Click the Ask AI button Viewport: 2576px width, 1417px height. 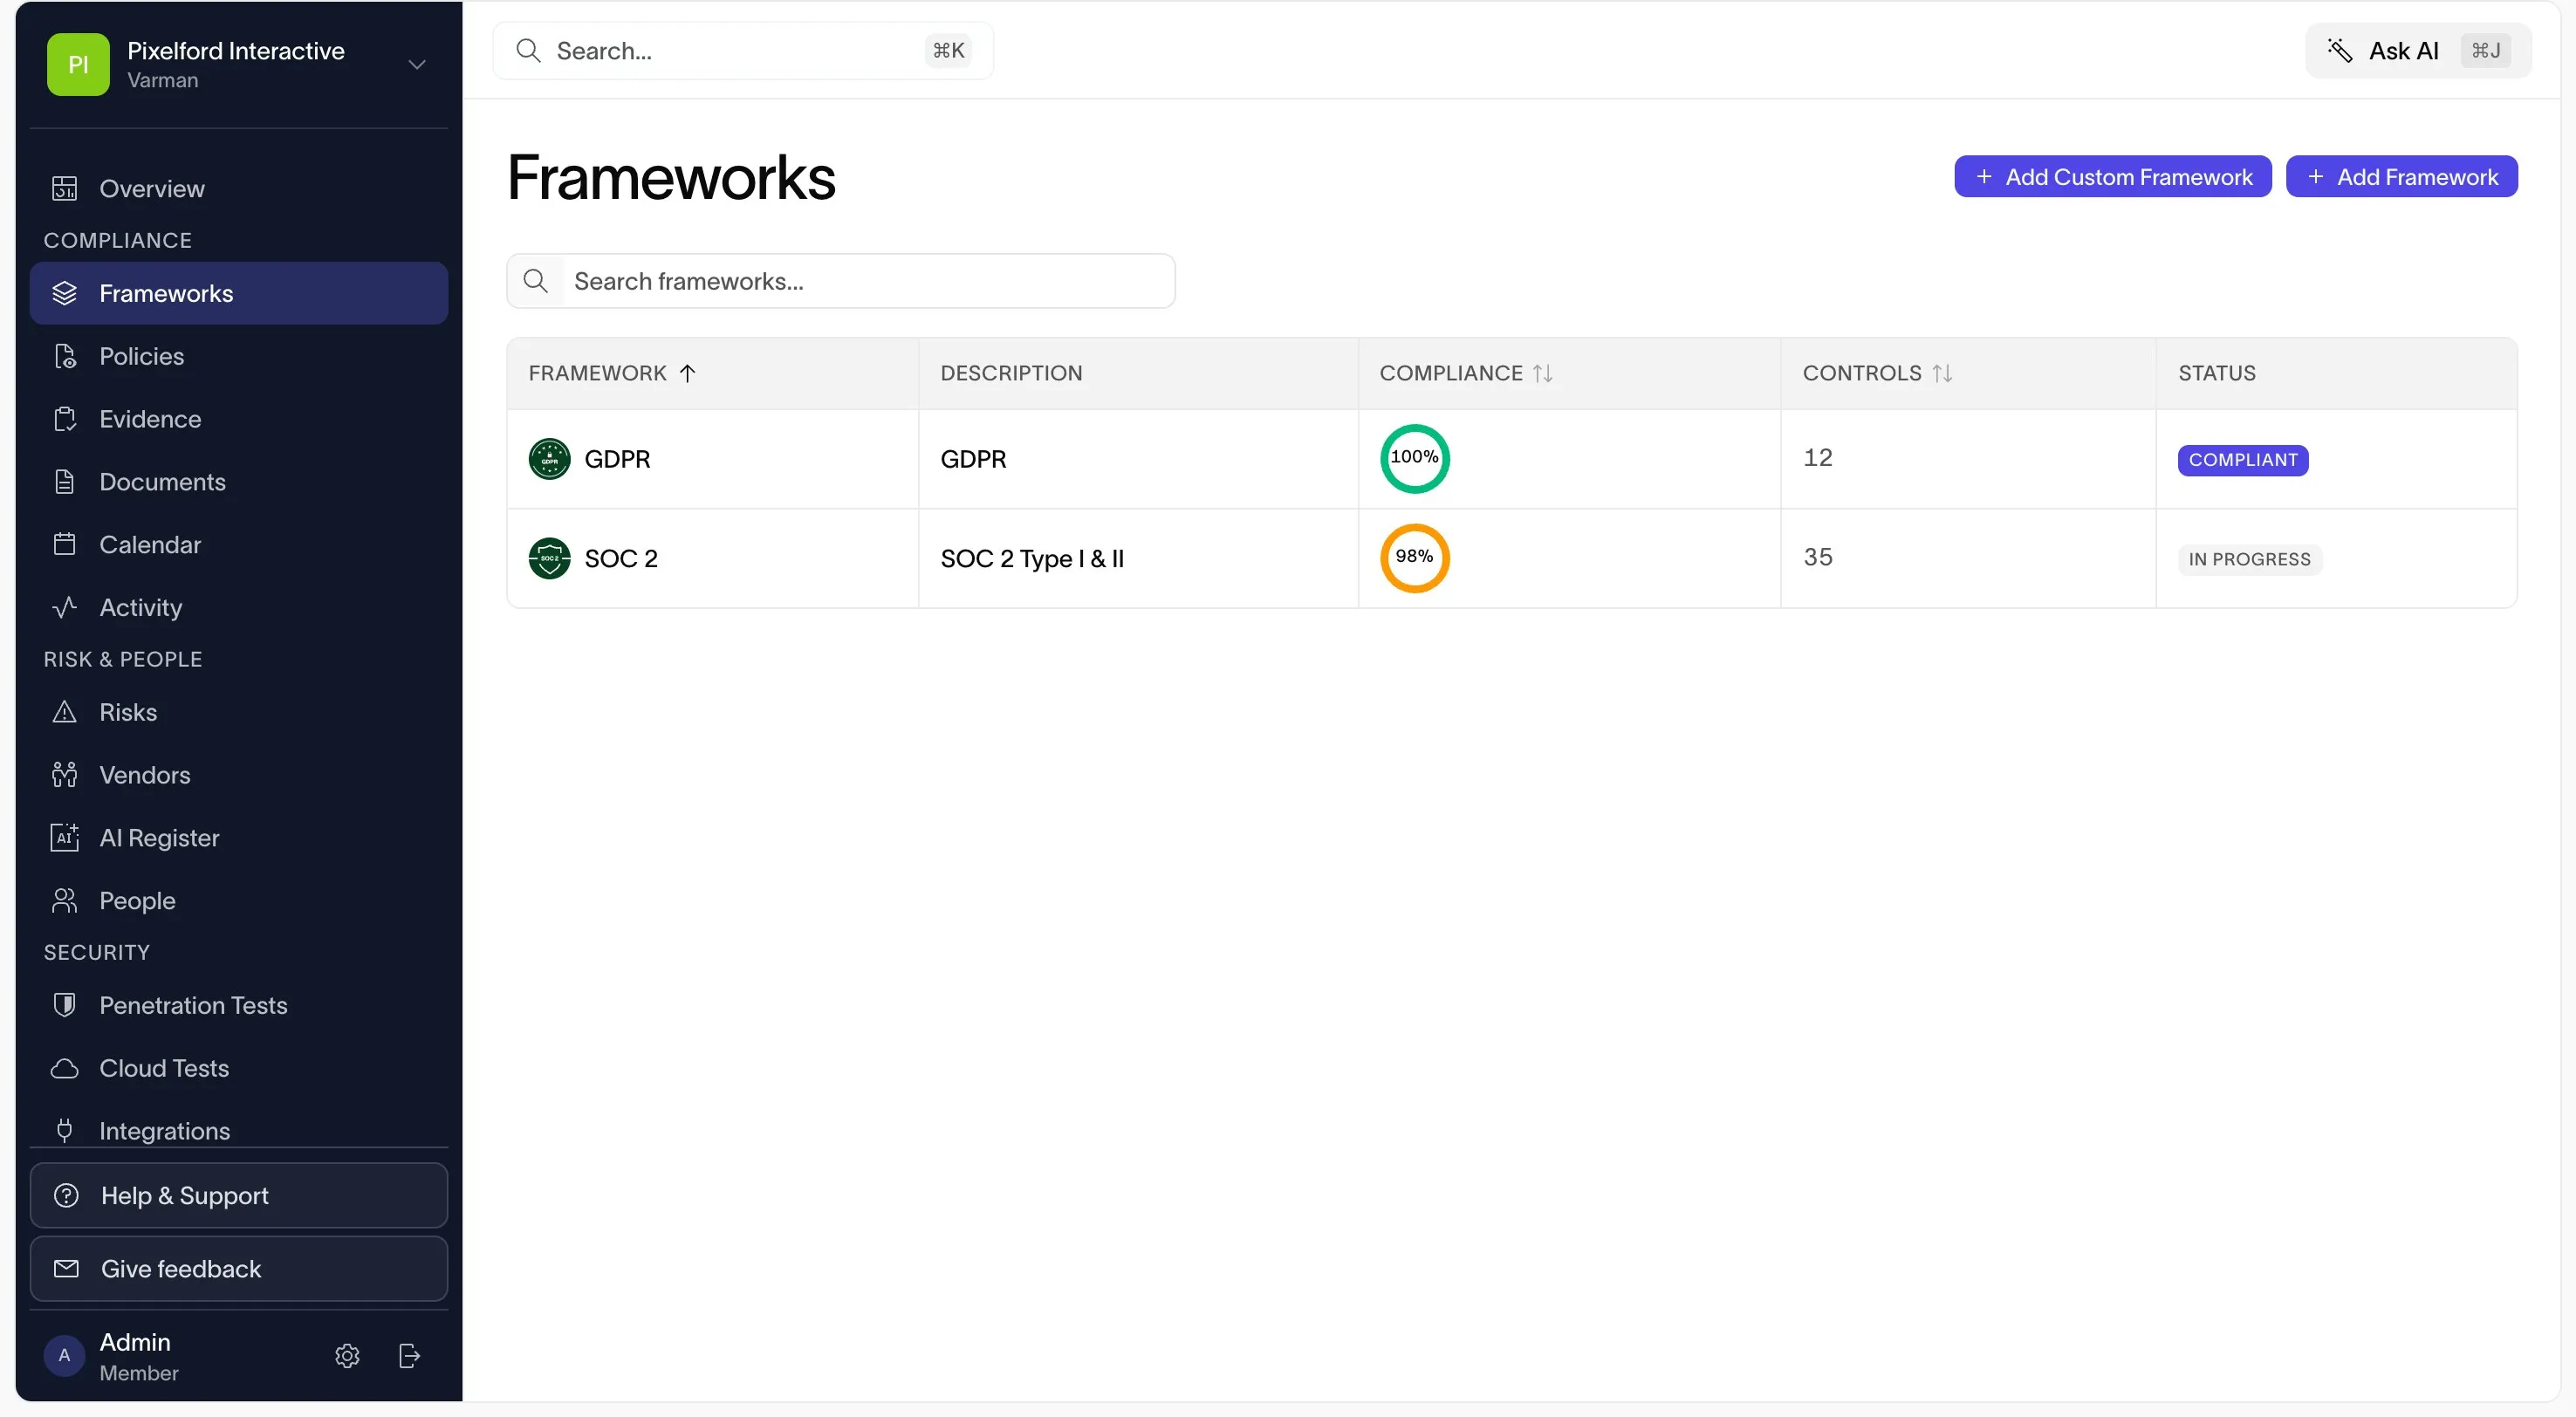pyautogui.click(x=2419, y=50)
